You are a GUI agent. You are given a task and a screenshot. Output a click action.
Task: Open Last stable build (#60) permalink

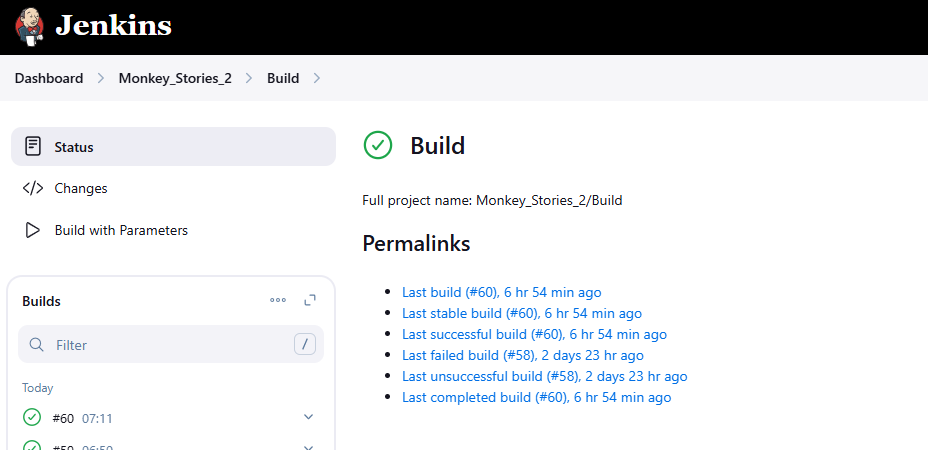(521, 313)
